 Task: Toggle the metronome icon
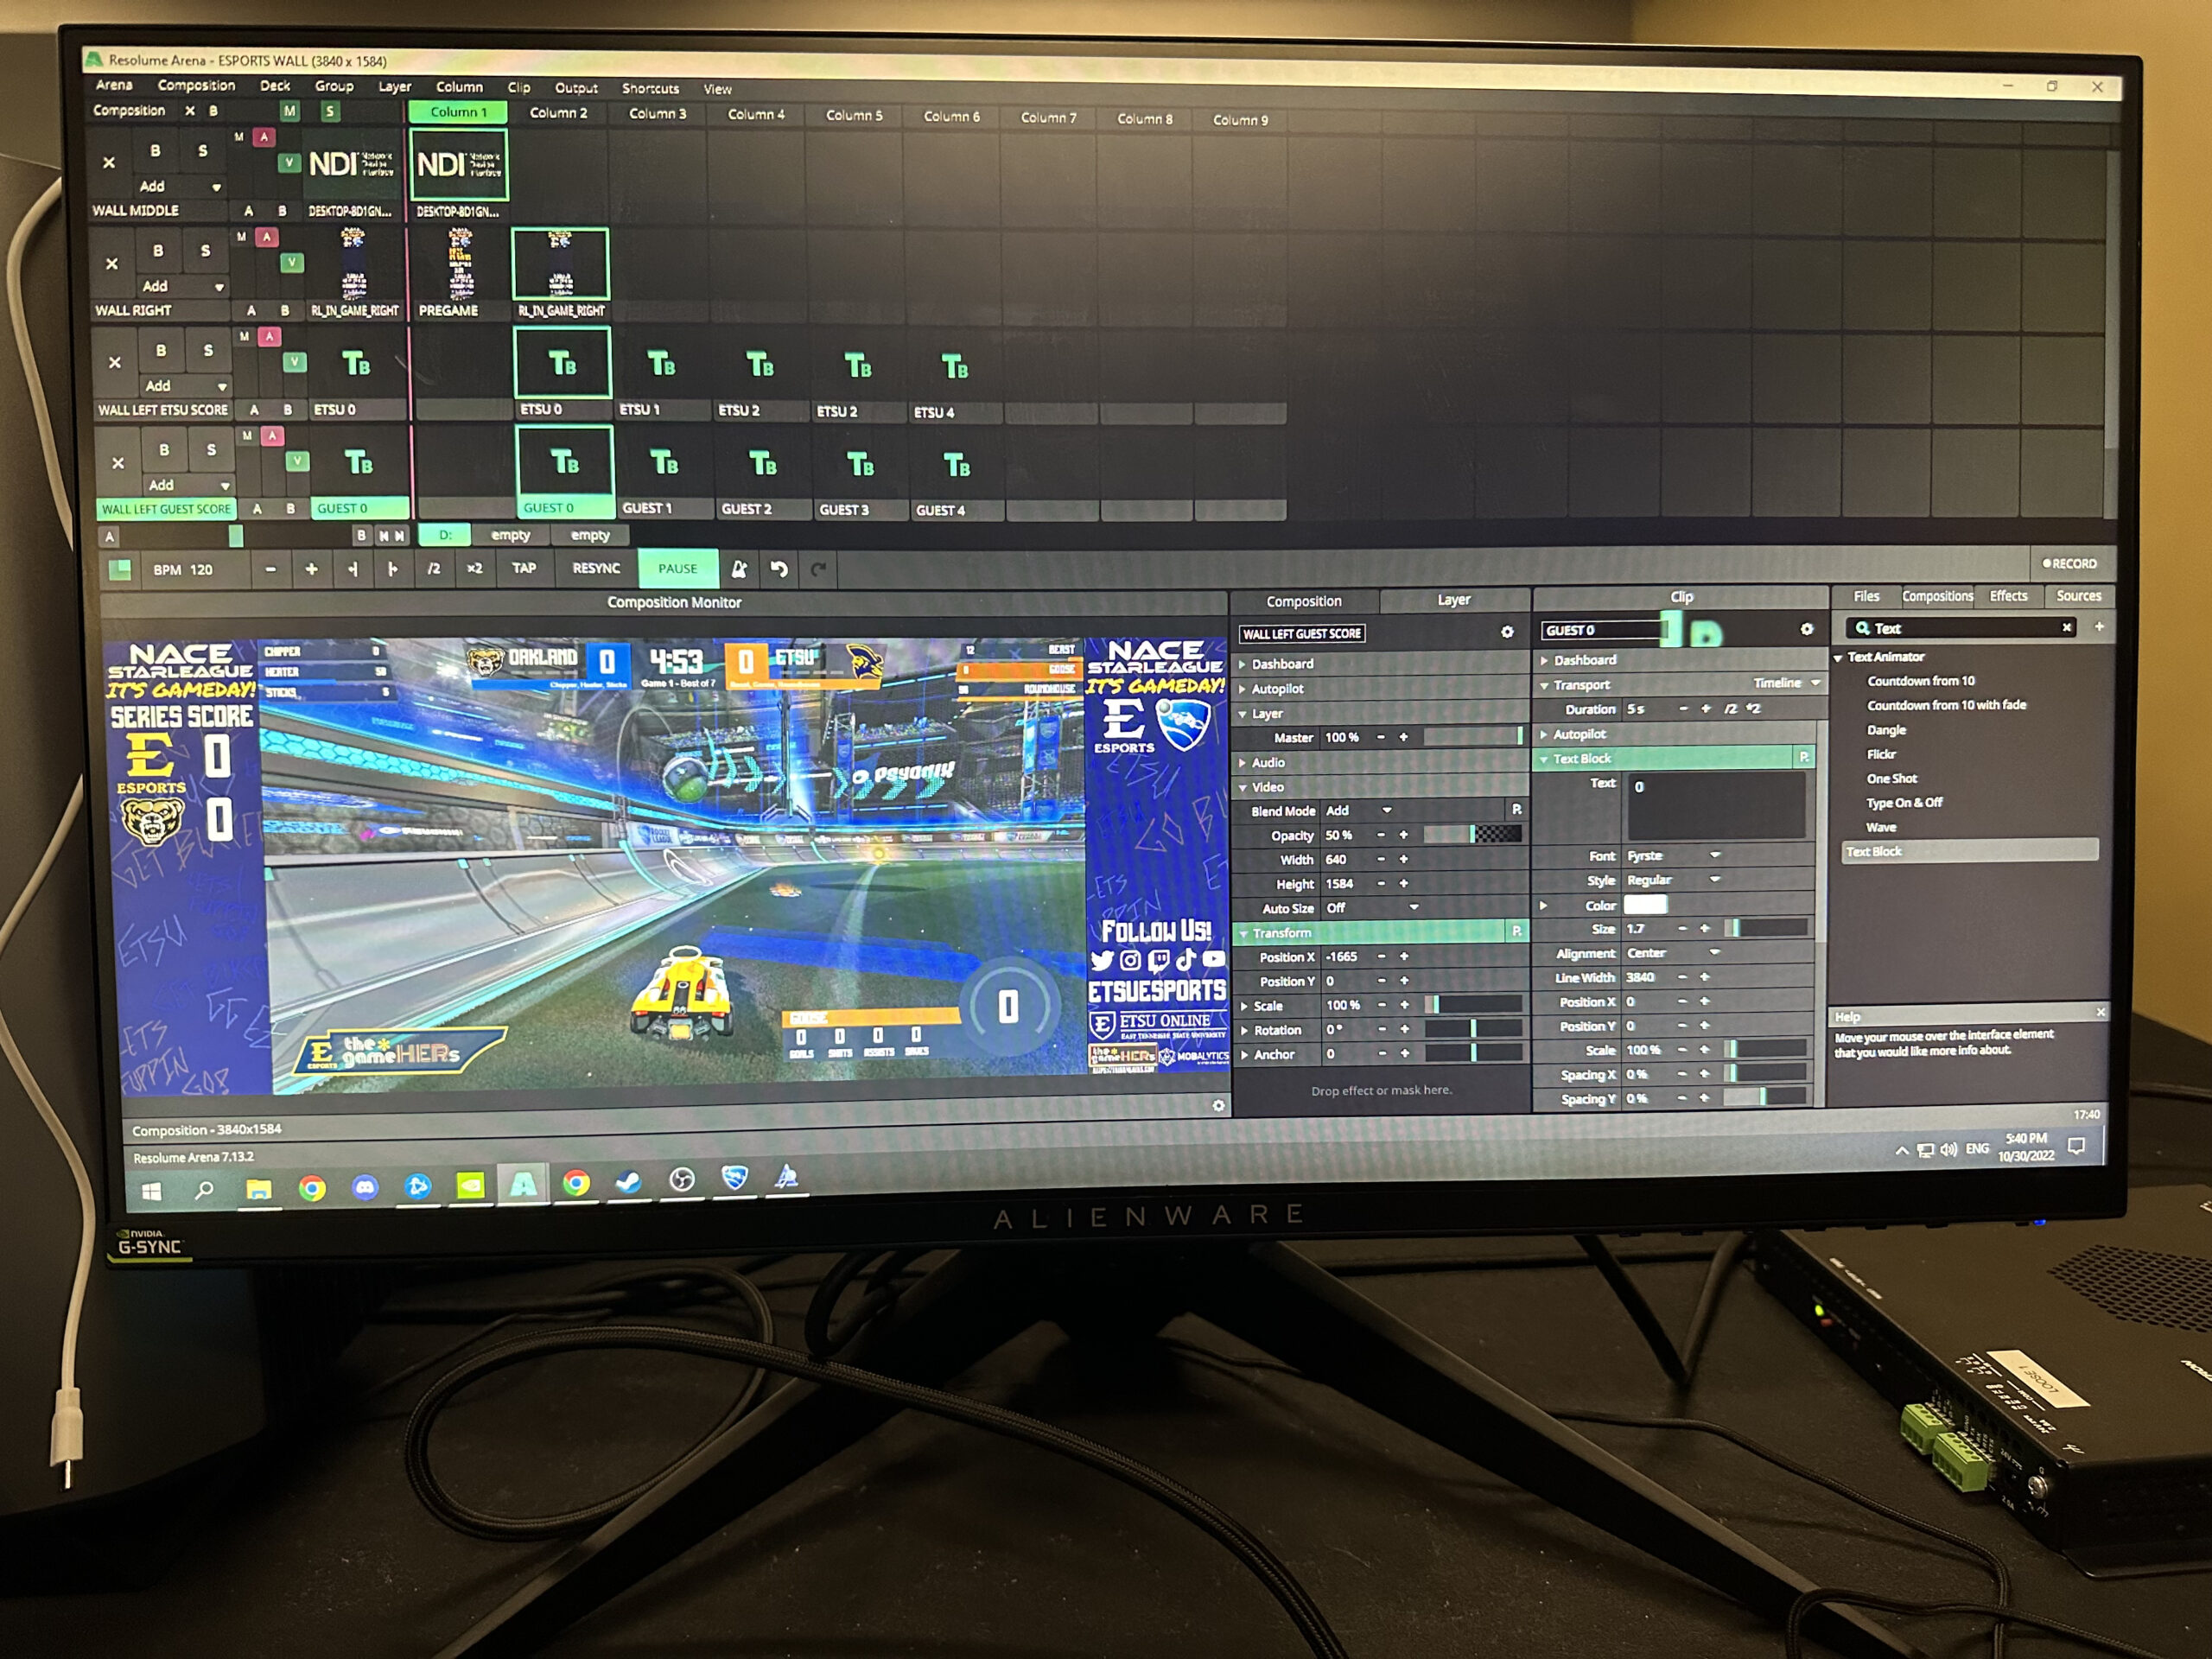point(739,569)
